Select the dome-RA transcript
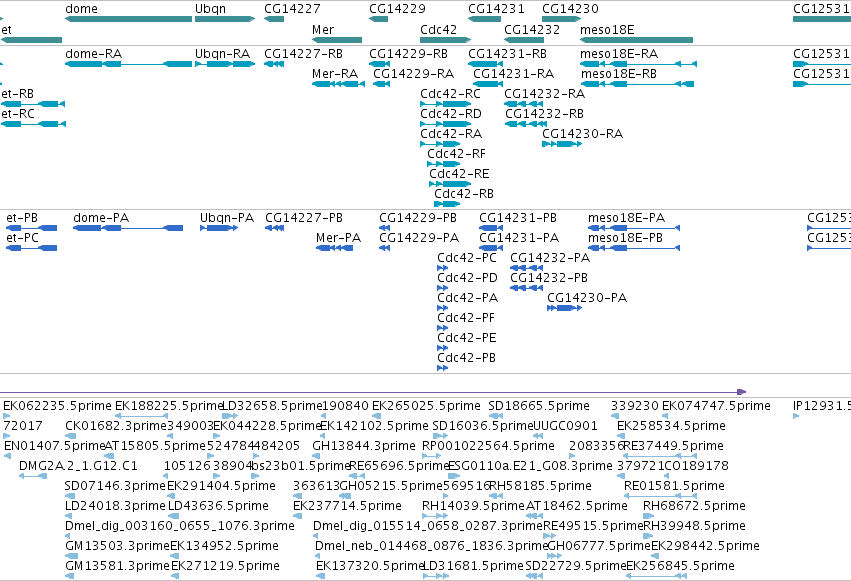This screenshot has width=851, height=581. coord(129,64)
